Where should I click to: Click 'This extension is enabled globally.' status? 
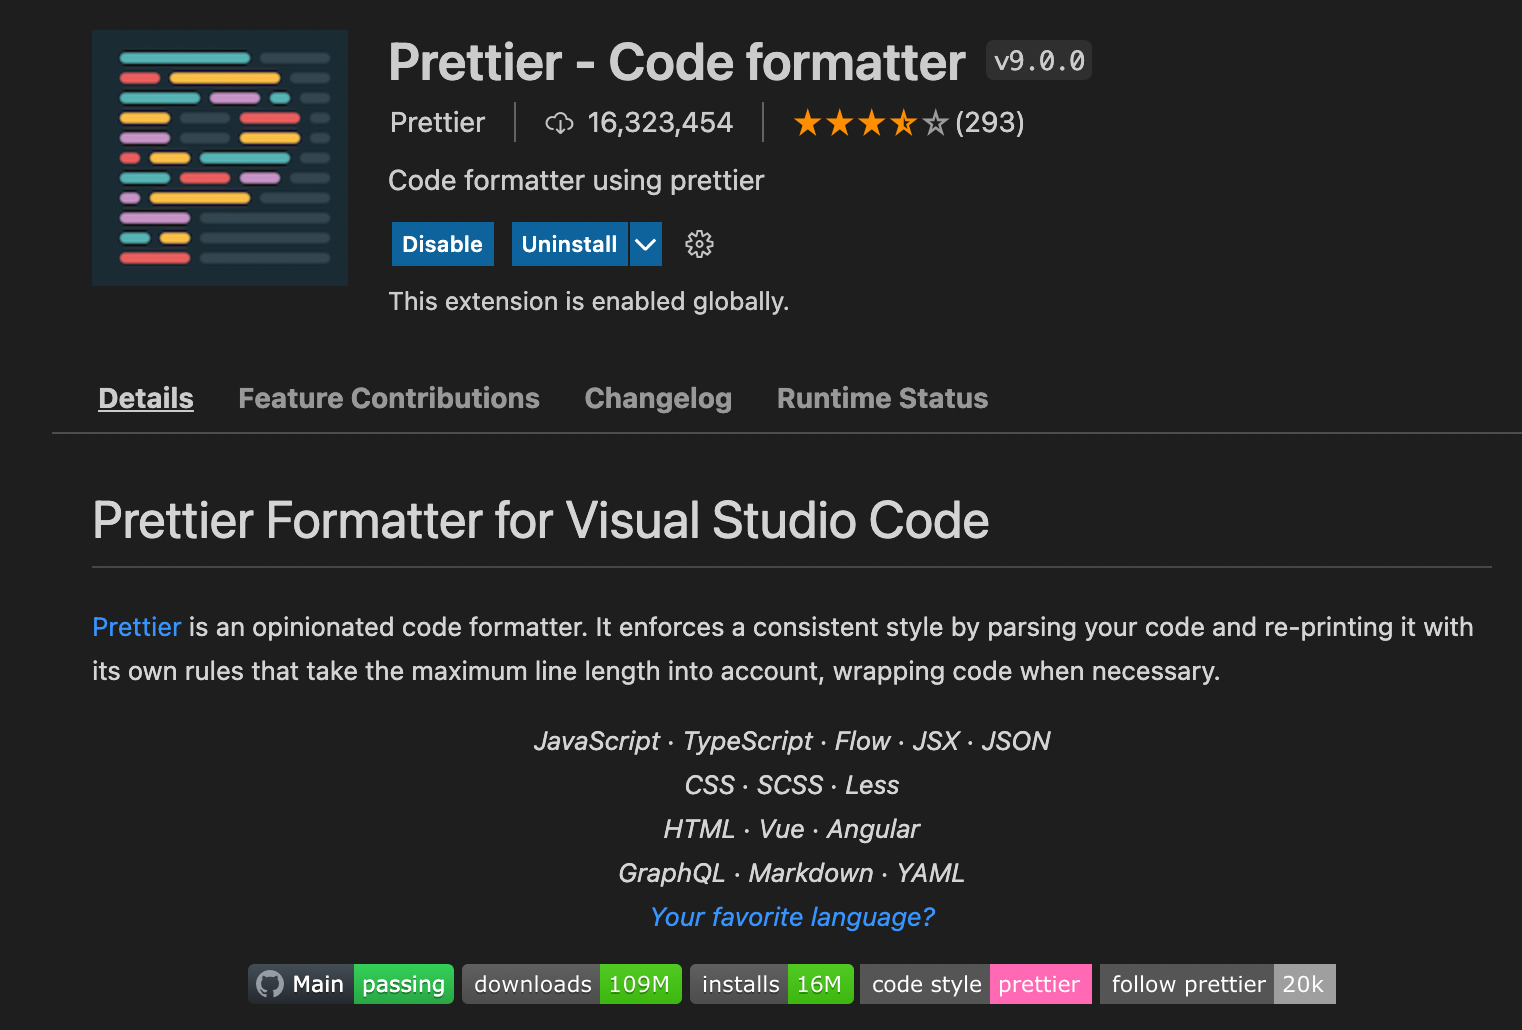[589, 301]
